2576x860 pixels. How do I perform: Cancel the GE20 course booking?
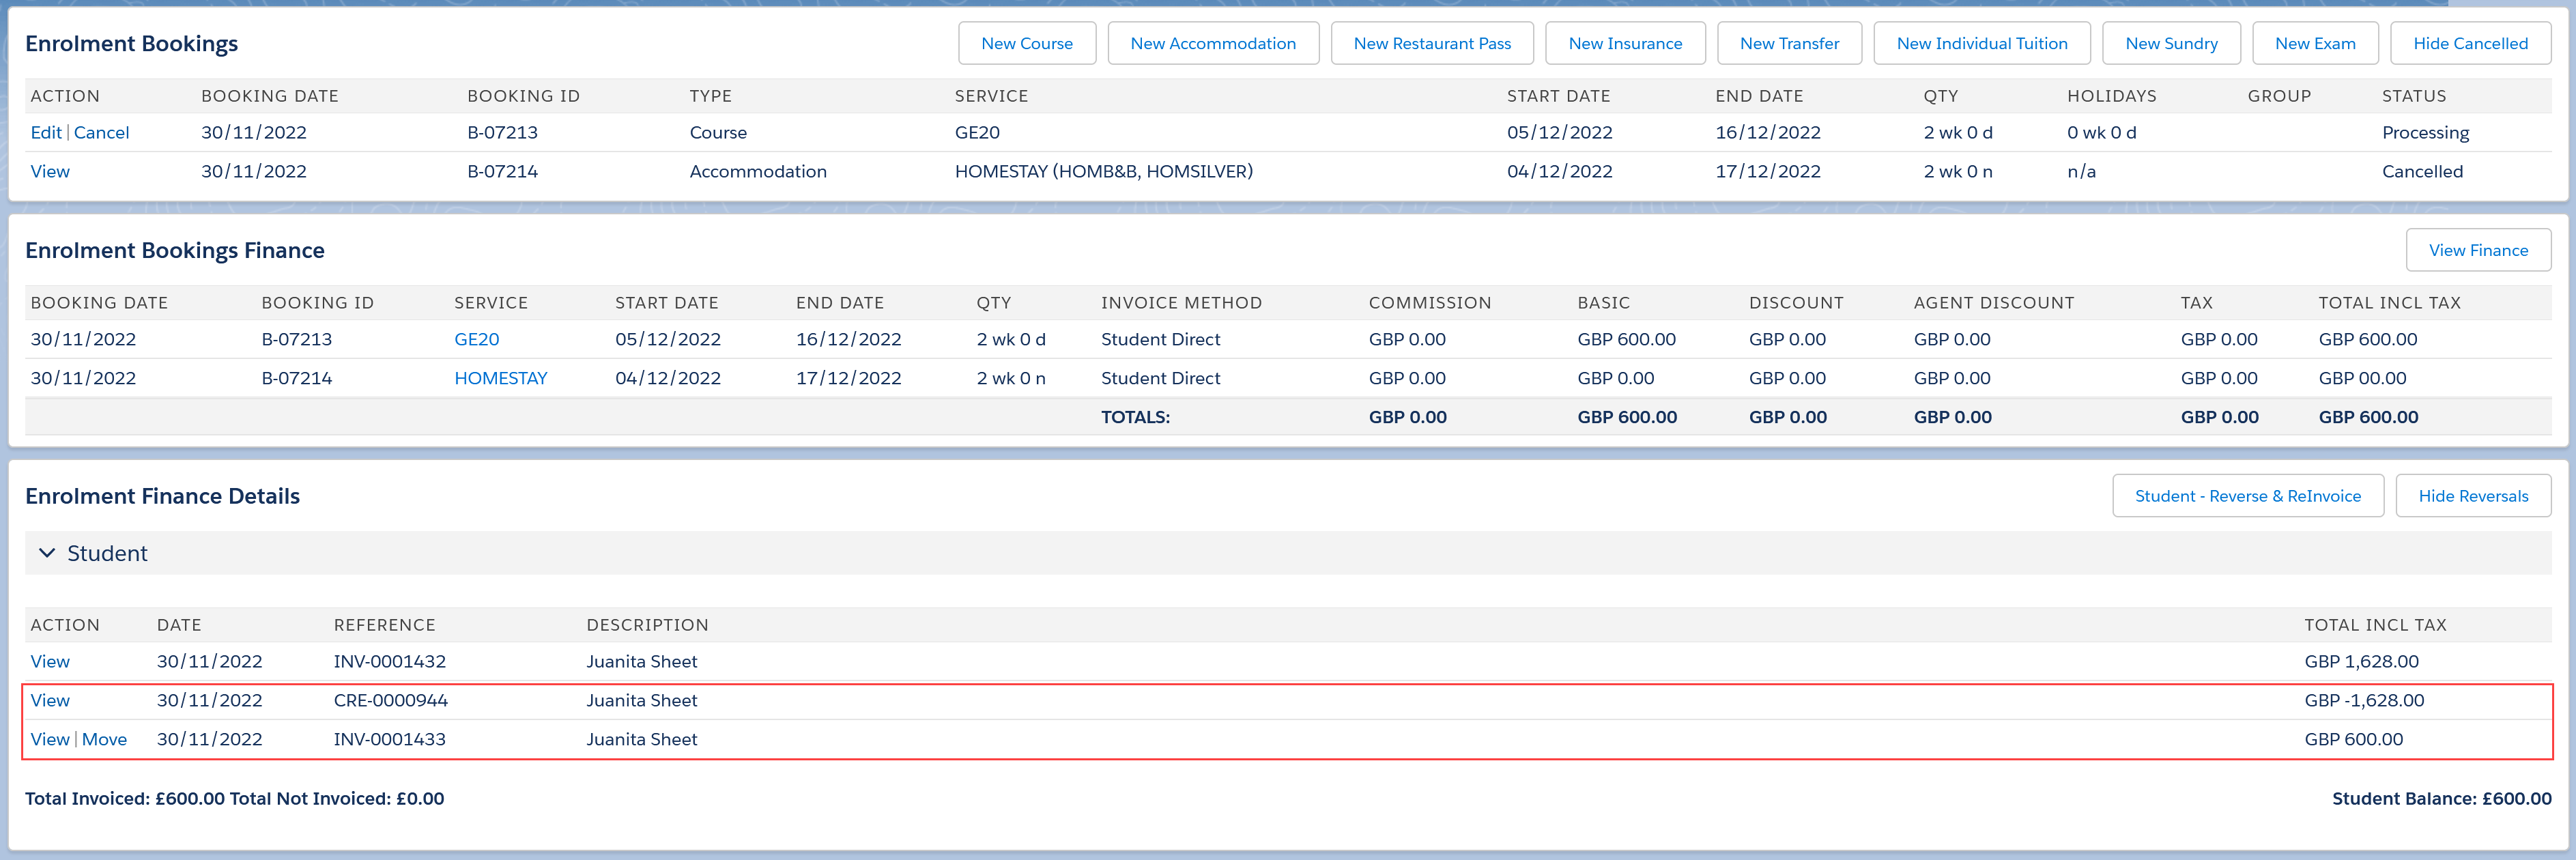[101, 132]
